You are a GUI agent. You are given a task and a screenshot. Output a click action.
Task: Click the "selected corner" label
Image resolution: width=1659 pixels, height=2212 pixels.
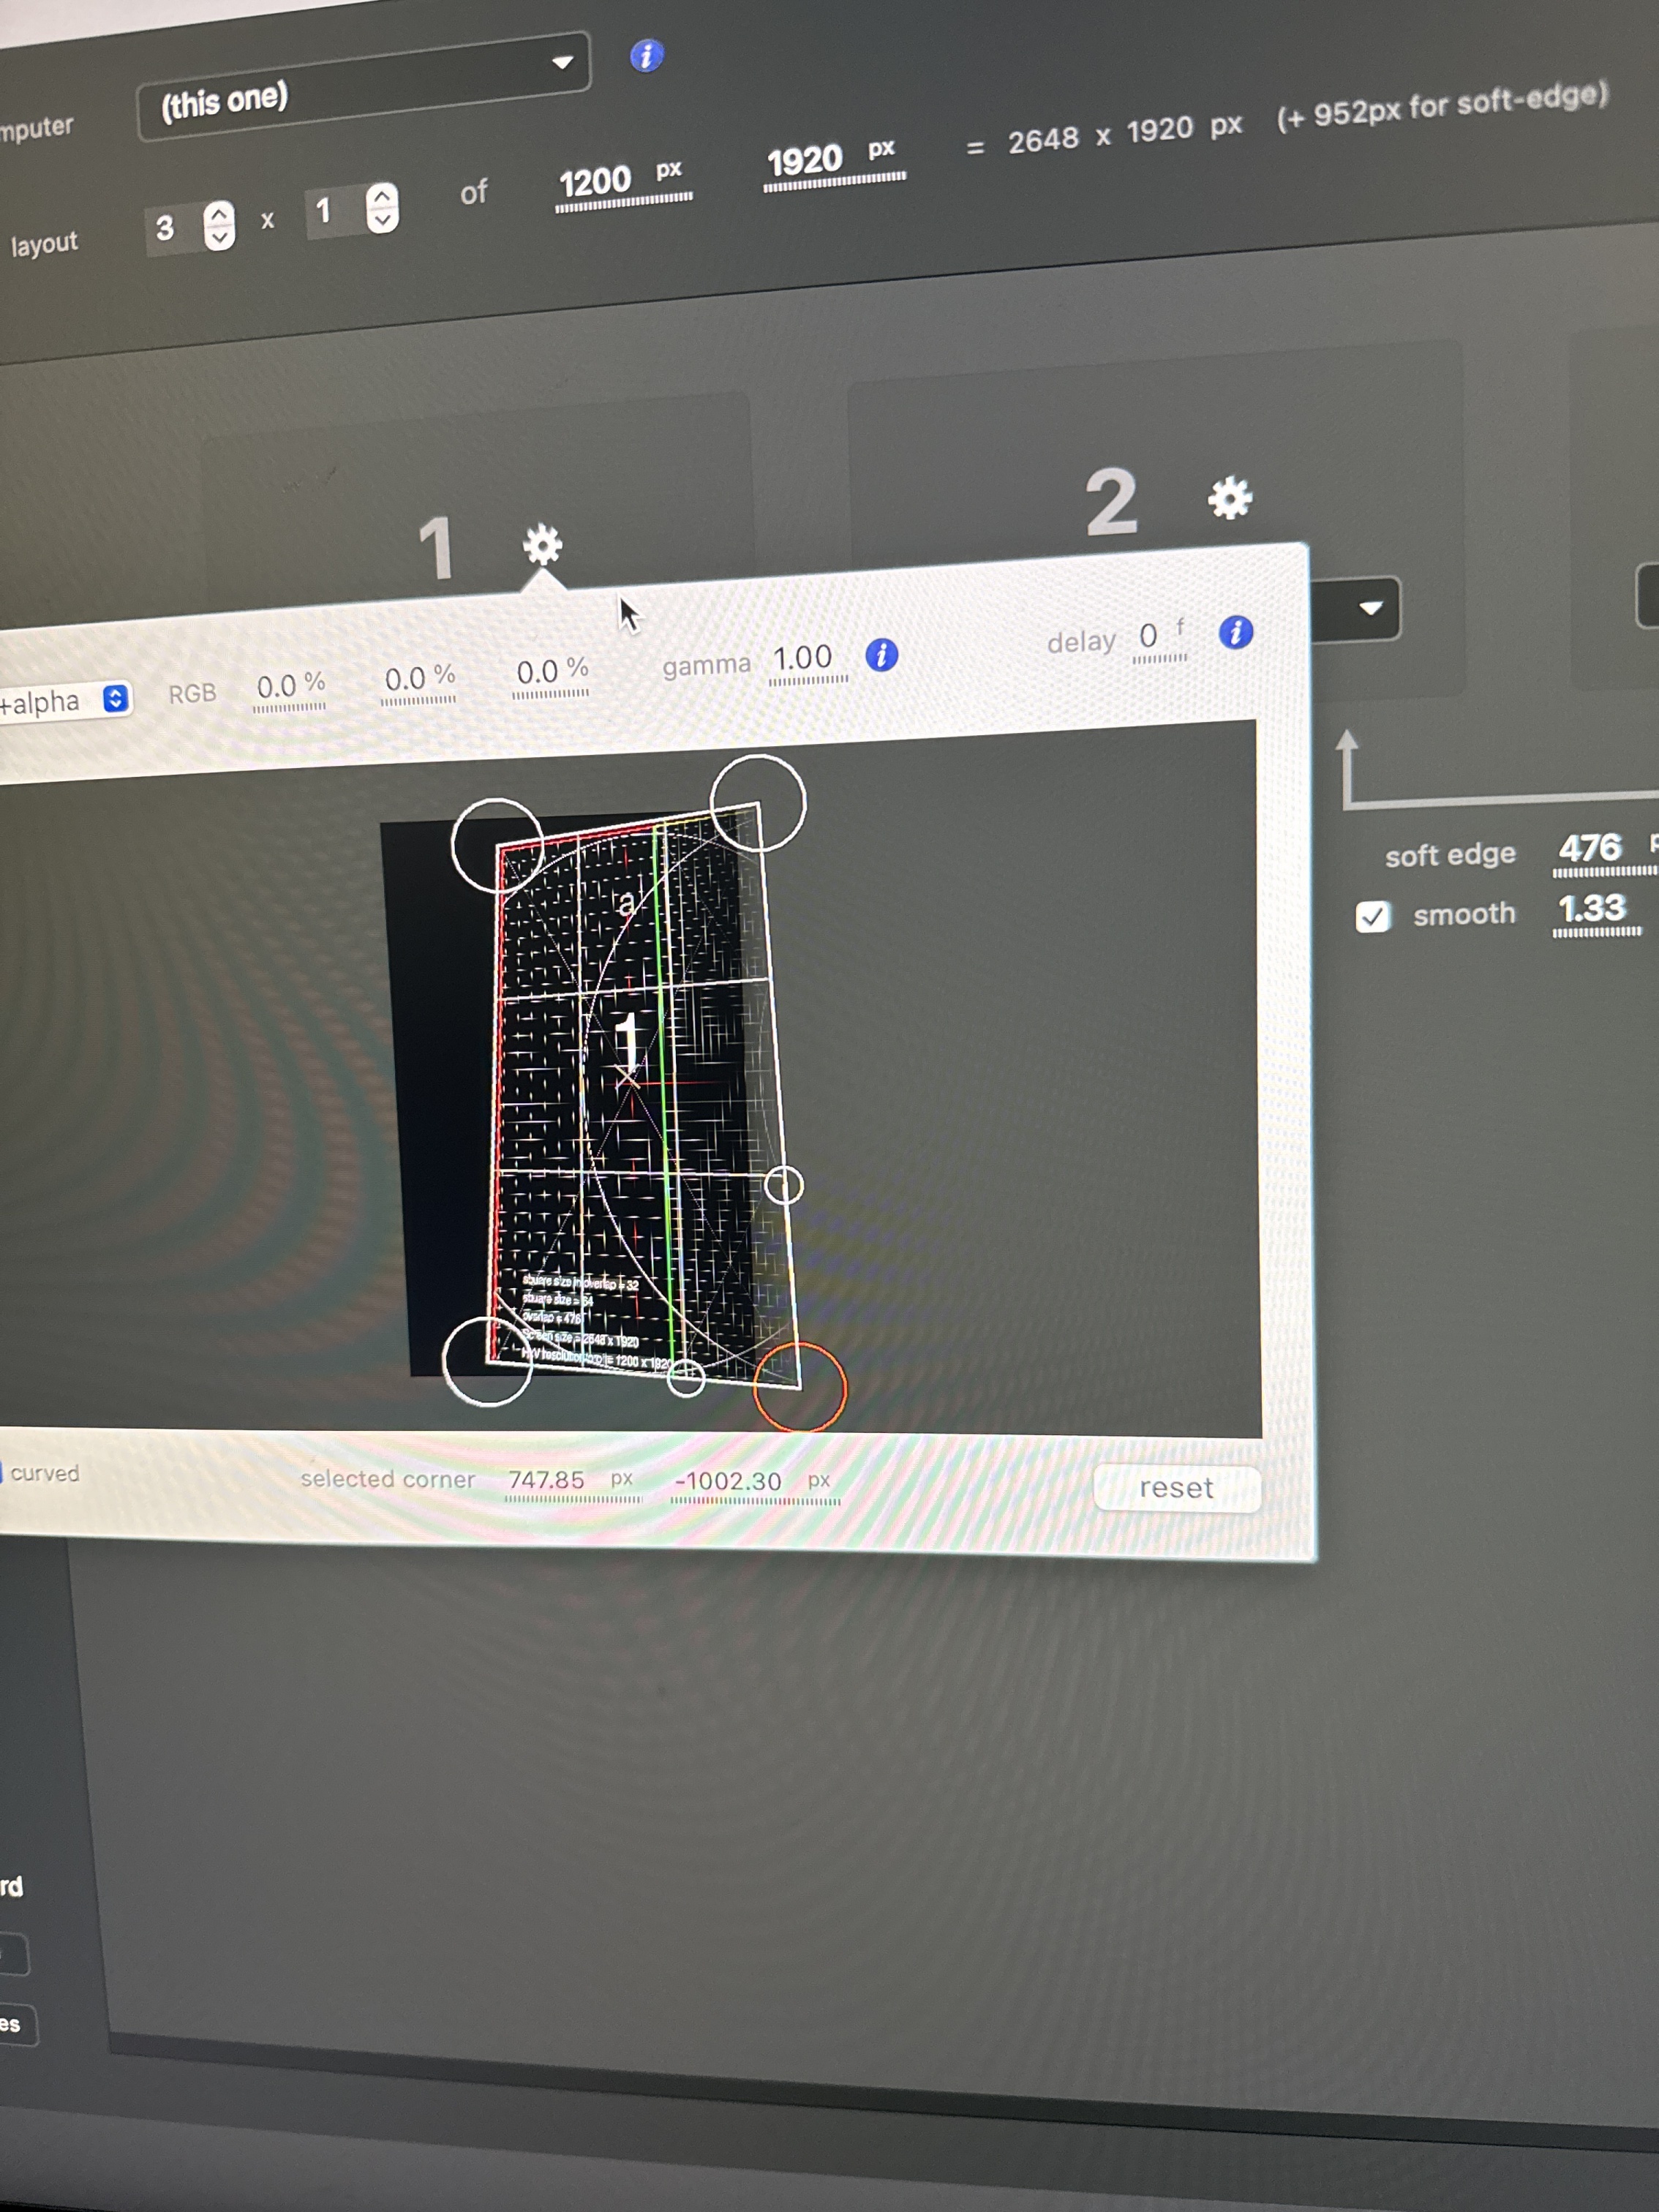(x=388, y=1479)
